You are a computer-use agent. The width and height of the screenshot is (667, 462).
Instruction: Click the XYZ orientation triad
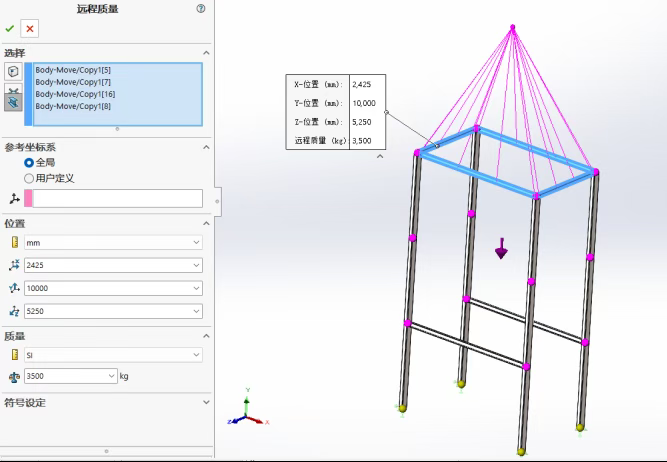coord(247,412)
